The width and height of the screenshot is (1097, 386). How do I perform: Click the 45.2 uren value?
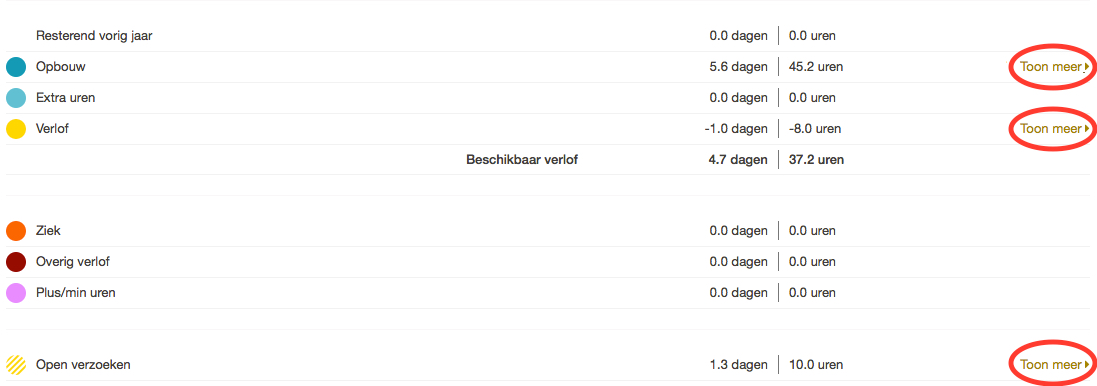click(x=816, y=67)
